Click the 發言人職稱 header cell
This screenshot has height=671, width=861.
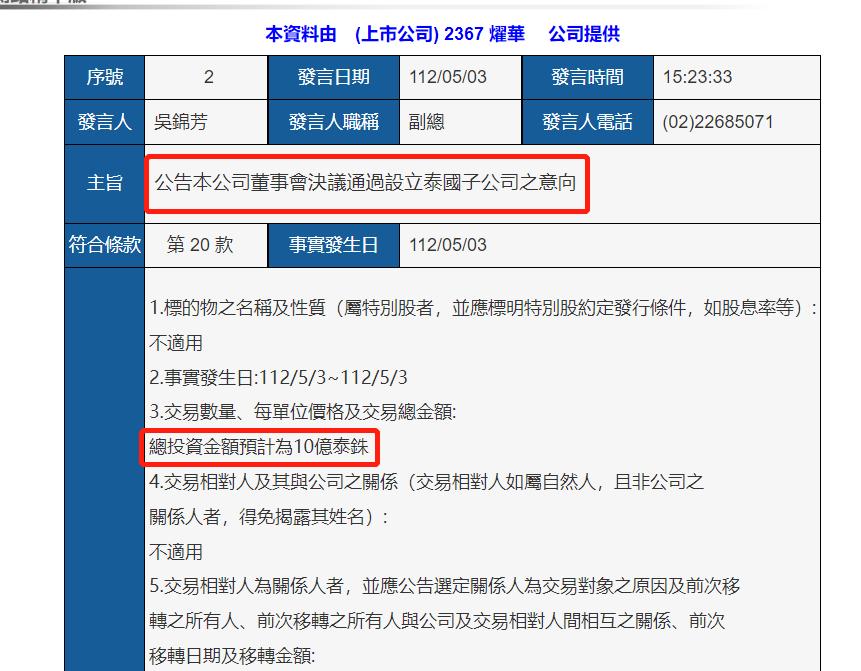pos(334,121)
